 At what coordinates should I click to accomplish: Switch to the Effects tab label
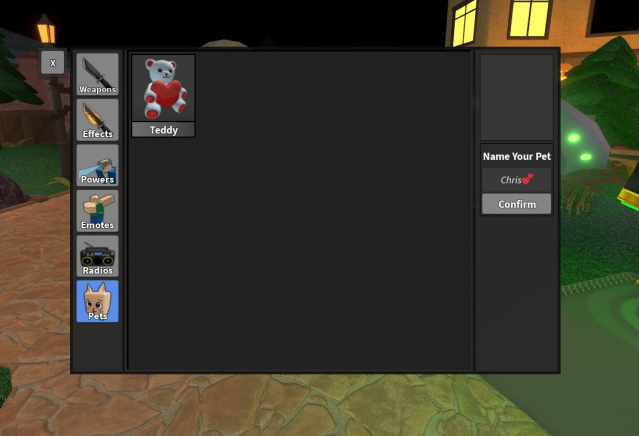tap(97, 134)
